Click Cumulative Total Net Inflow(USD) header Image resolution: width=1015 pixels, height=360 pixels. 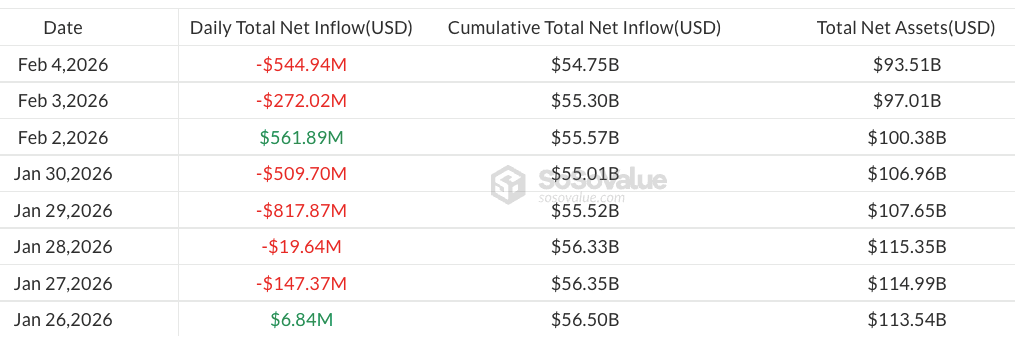(x=585, y=28)
